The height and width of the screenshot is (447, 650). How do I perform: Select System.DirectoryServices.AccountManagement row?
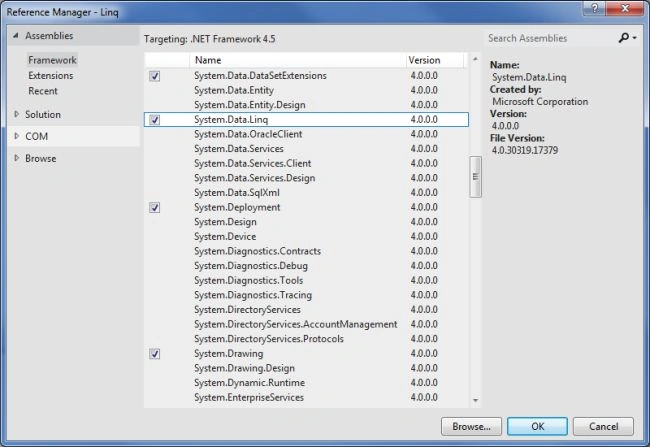click(x=306, y=324)
